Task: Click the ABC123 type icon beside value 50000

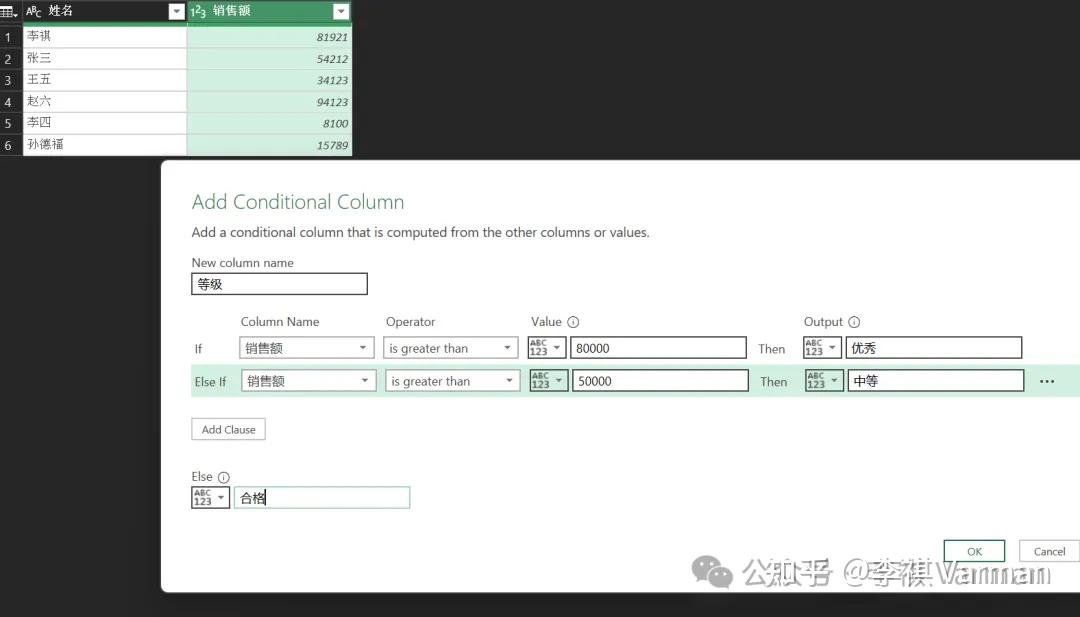Action: tap(546, 380)
